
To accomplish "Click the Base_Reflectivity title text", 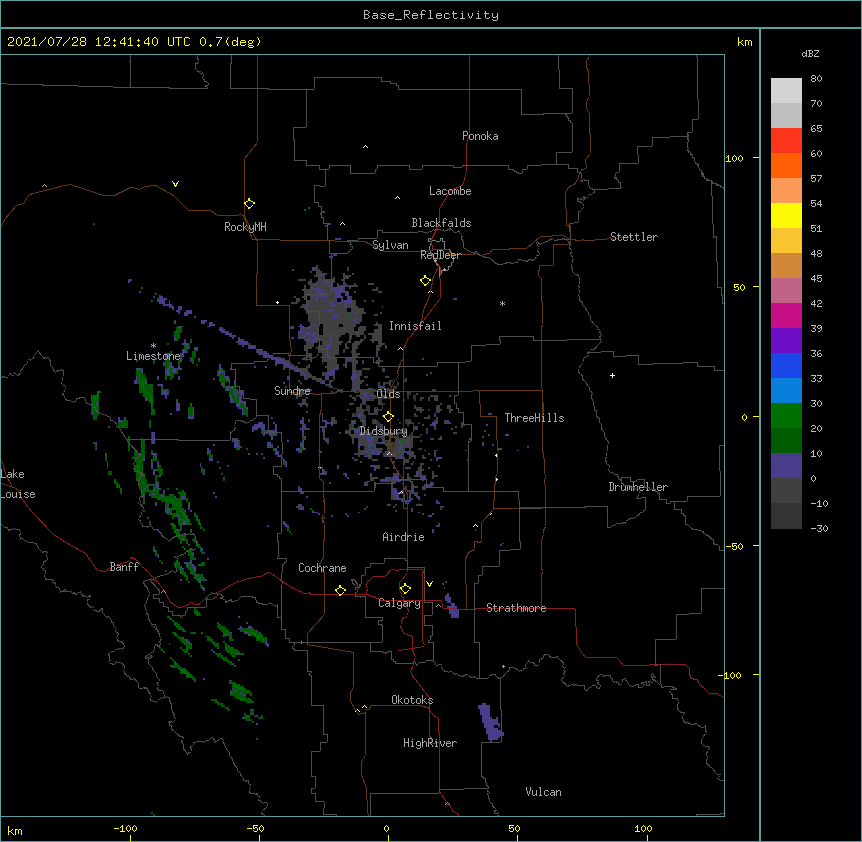I will (x=430, y=15).
